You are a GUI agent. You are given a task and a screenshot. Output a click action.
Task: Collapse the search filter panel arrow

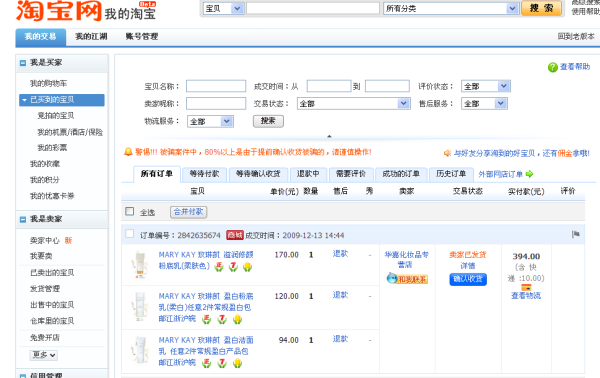(x=329, y=136)
